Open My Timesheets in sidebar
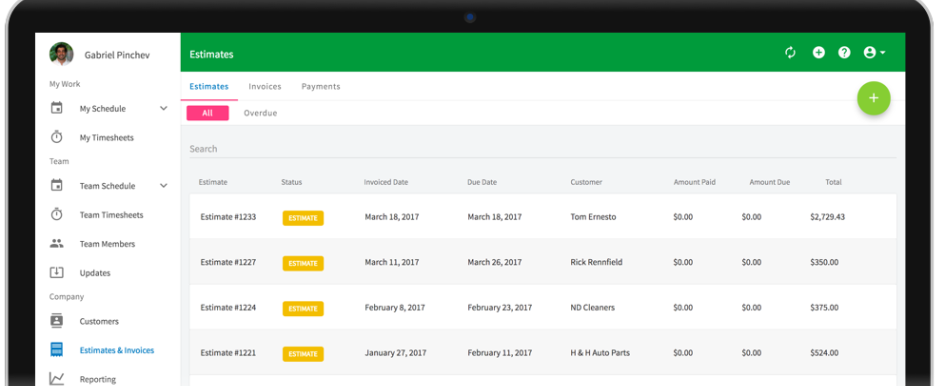The image size is (945, 386). pyautogui.click(x=107, y=138)
